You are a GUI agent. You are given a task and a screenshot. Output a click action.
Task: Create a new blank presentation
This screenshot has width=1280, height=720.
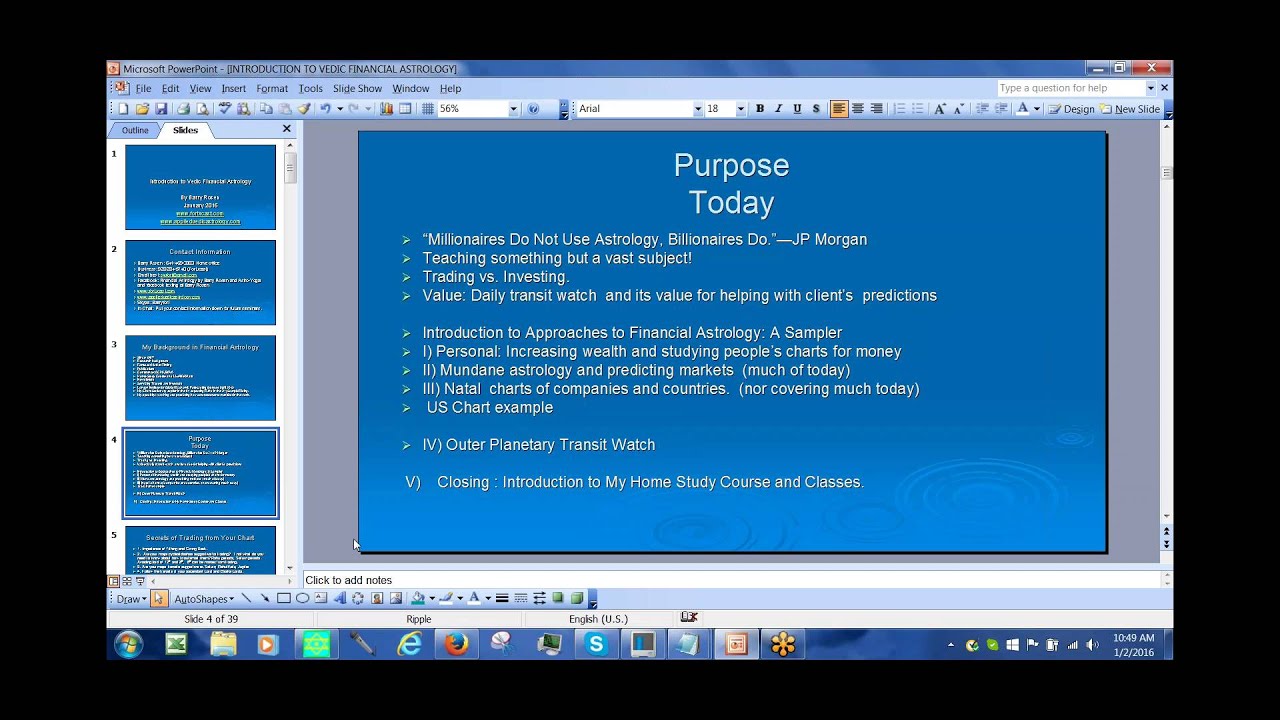point(123,109)
